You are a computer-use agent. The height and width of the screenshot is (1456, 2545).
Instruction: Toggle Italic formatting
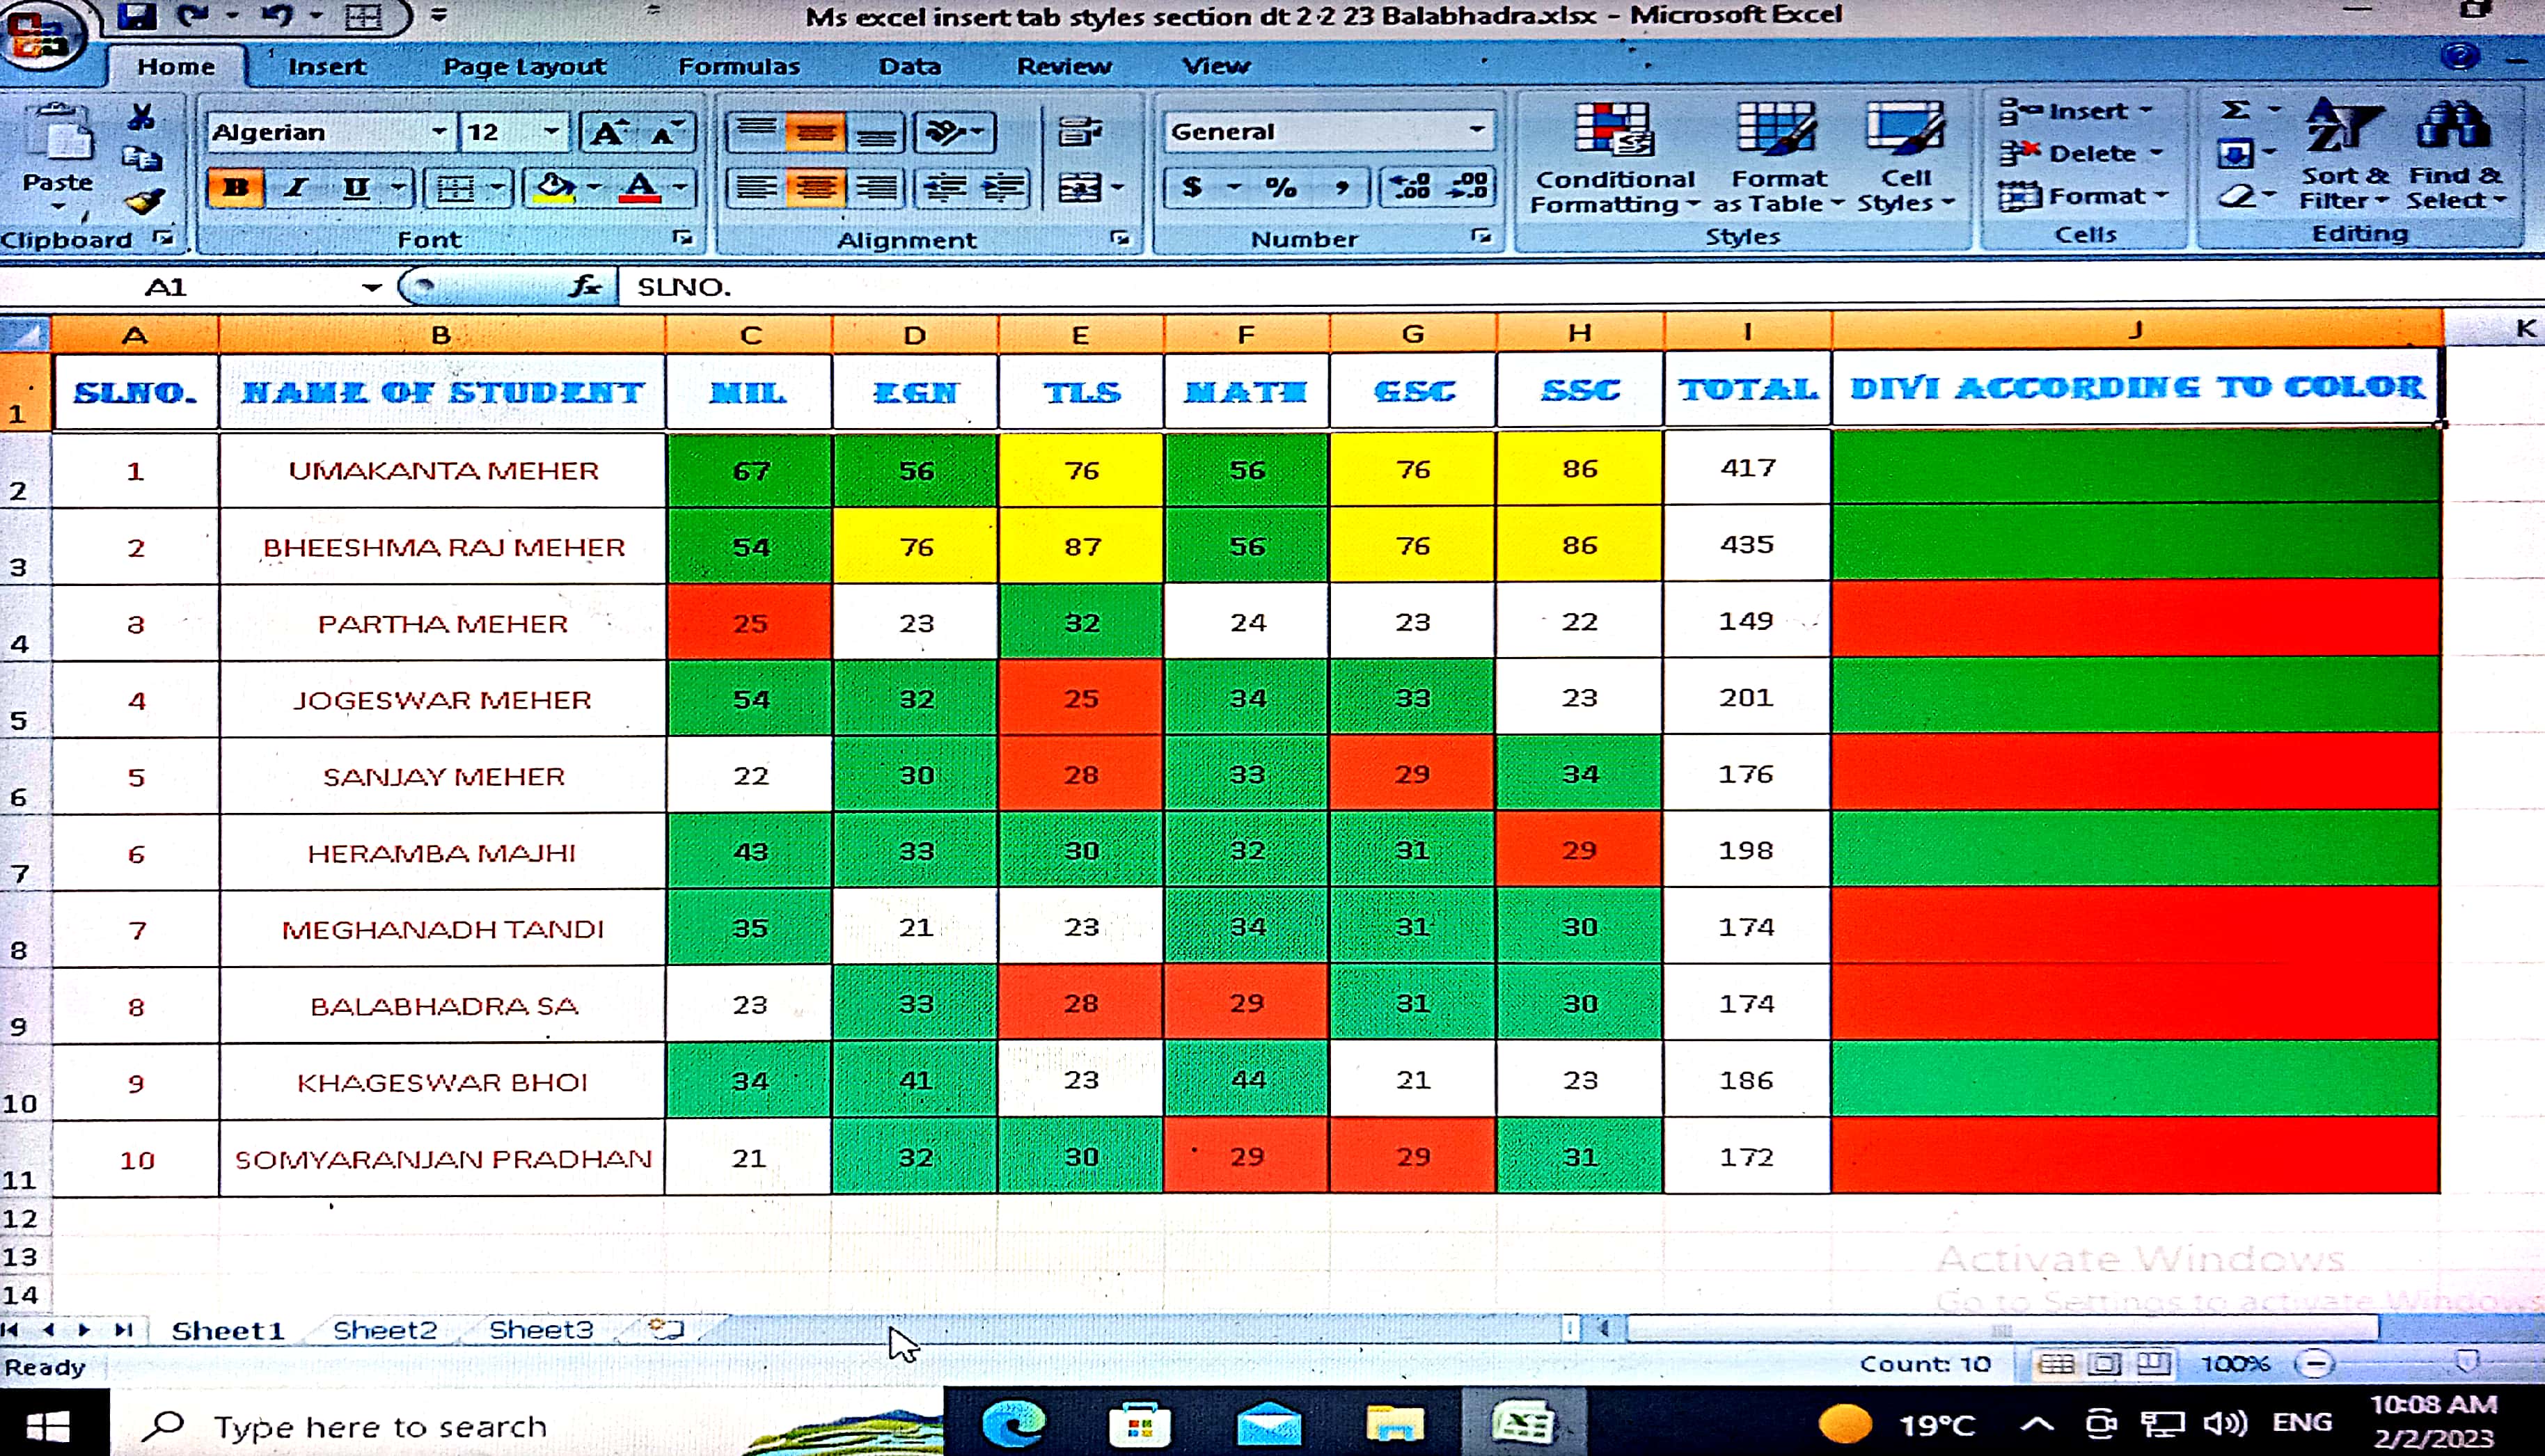(x=296, y=188)
